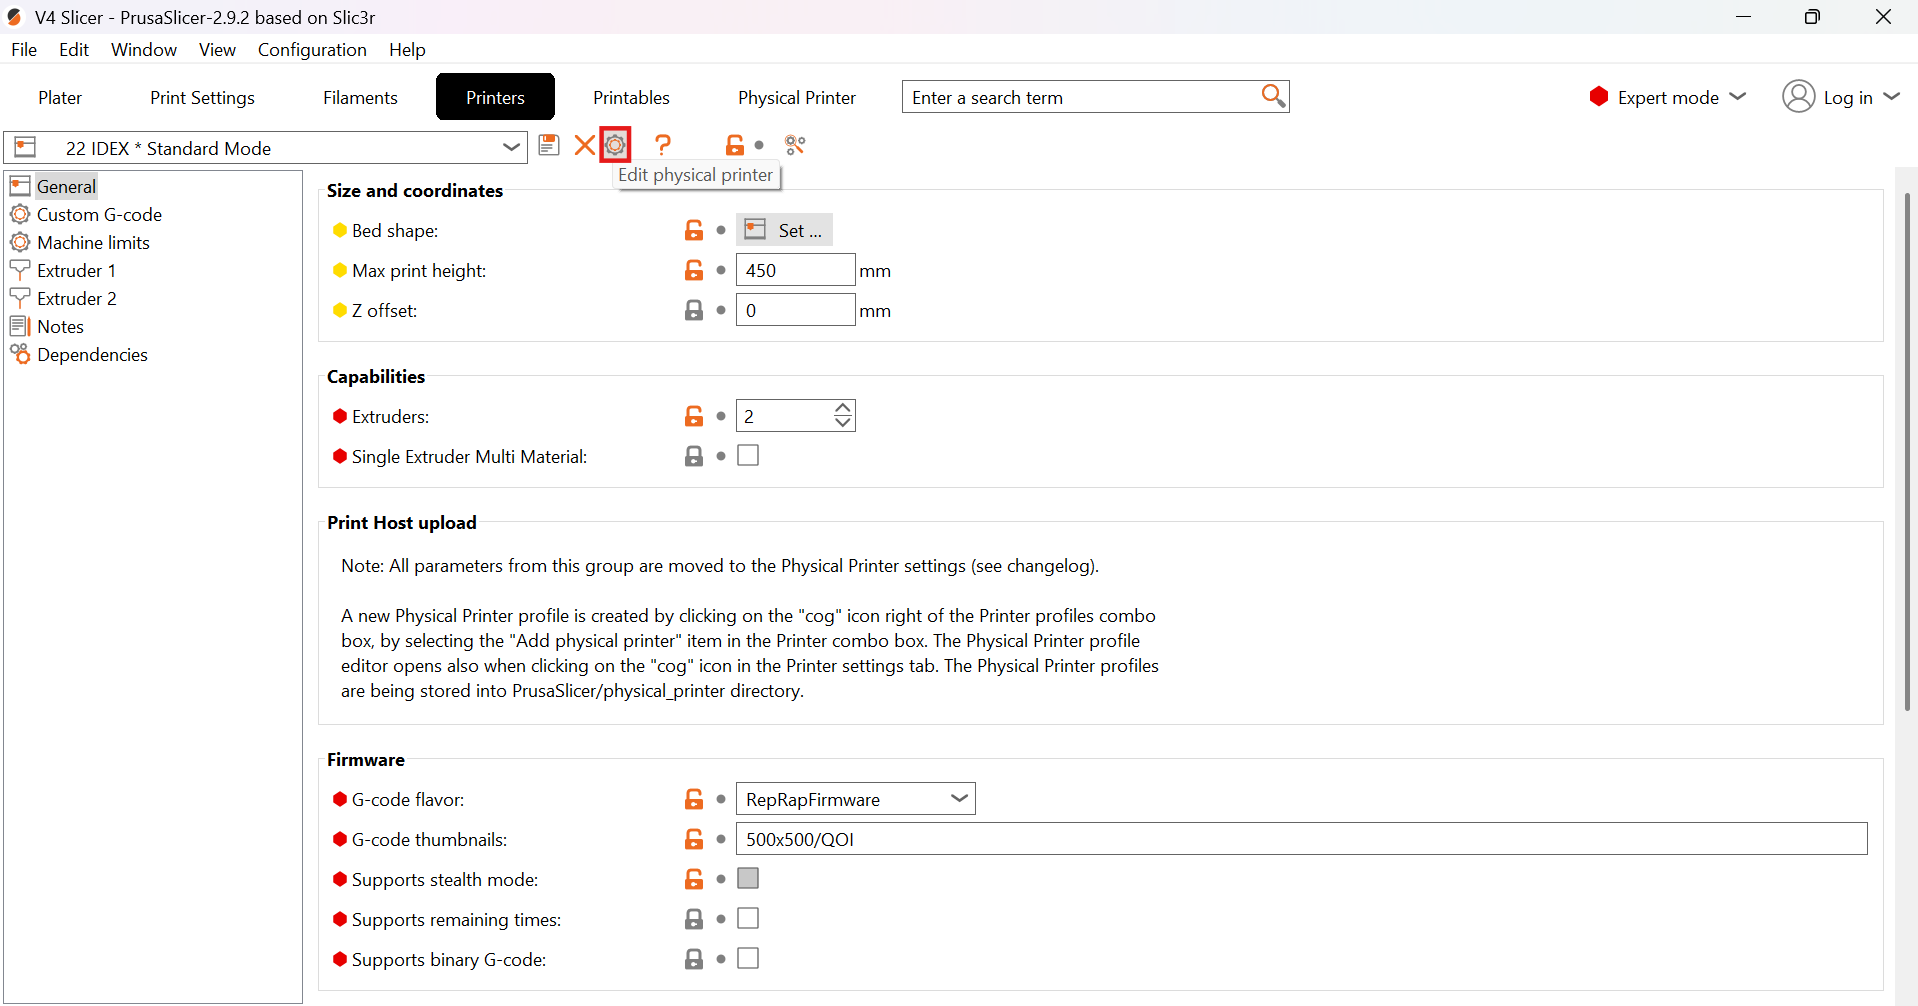Open the Edit menu
Image resolution: width=1918 pixels, height=1006 pixels.
[74, 49]
